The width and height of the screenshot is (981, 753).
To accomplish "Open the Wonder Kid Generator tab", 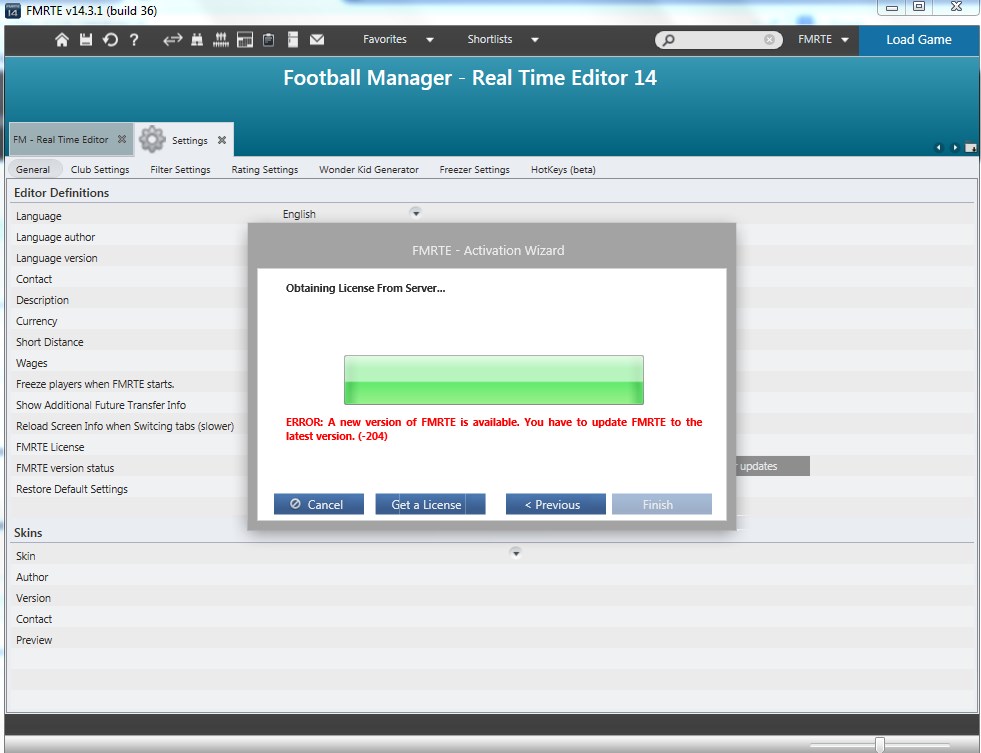I will coord(369,169).
